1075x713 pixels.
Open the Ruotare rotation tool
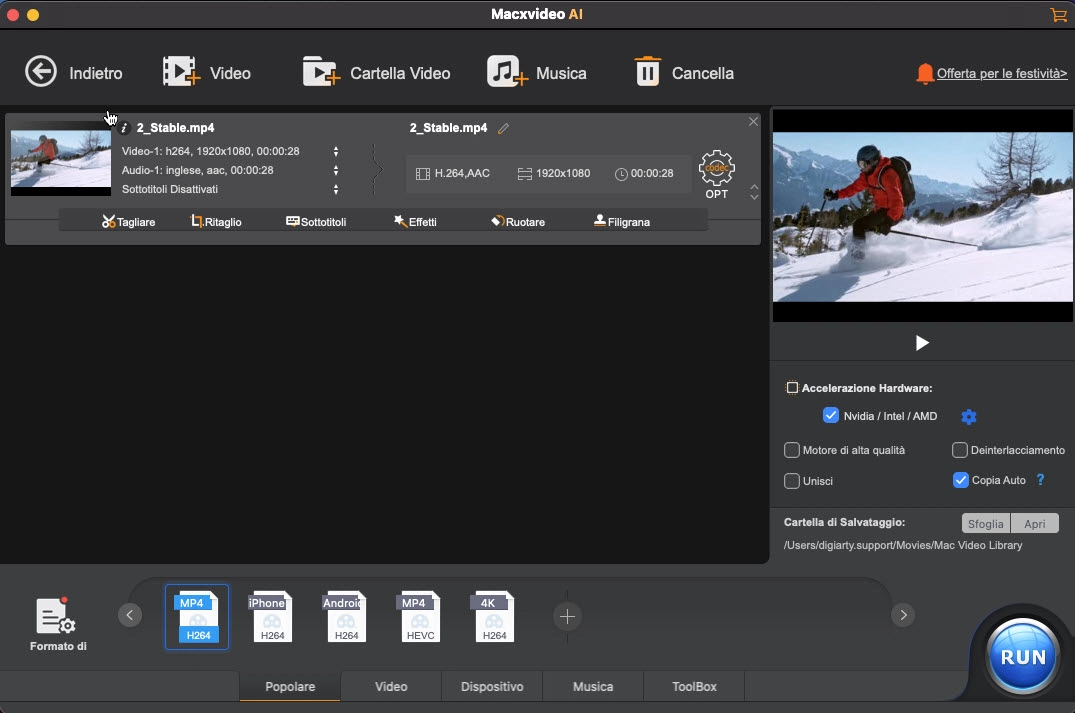pyautogui.click(x=517, y=221)
